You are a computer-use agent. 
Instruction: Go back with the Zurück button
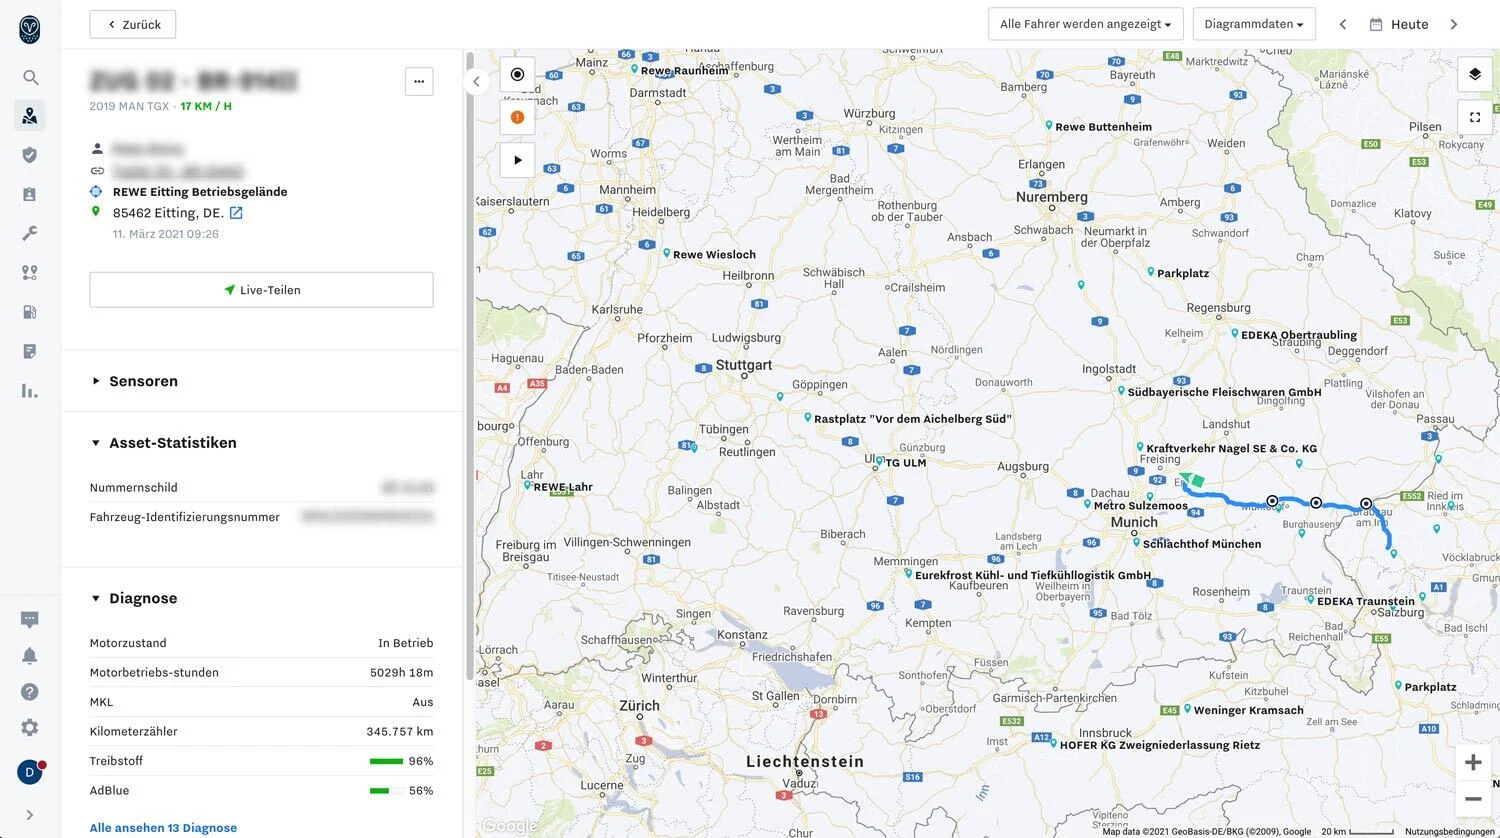(x=133, y=24)
